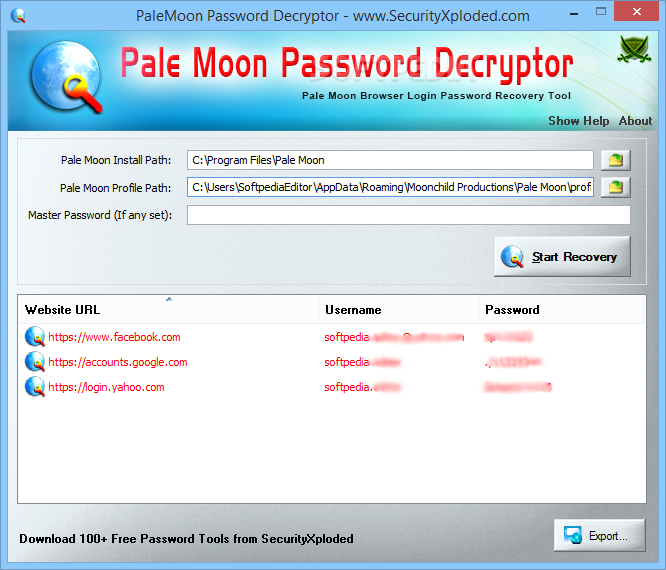The image size is (666, 570).
Task: Close the PaleMoon Password Decryptor window
Action: point(636,12)
